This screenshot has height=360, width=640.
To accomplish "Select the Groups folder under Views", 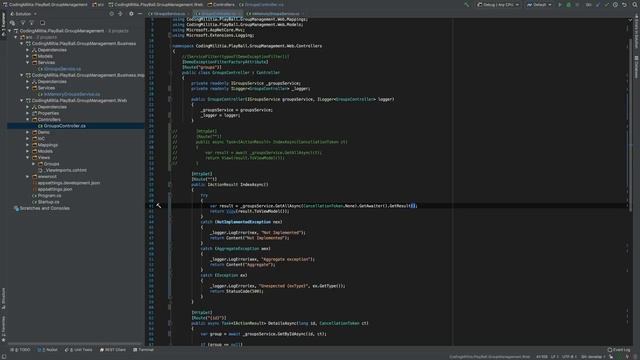I will (x=51, y=164).
